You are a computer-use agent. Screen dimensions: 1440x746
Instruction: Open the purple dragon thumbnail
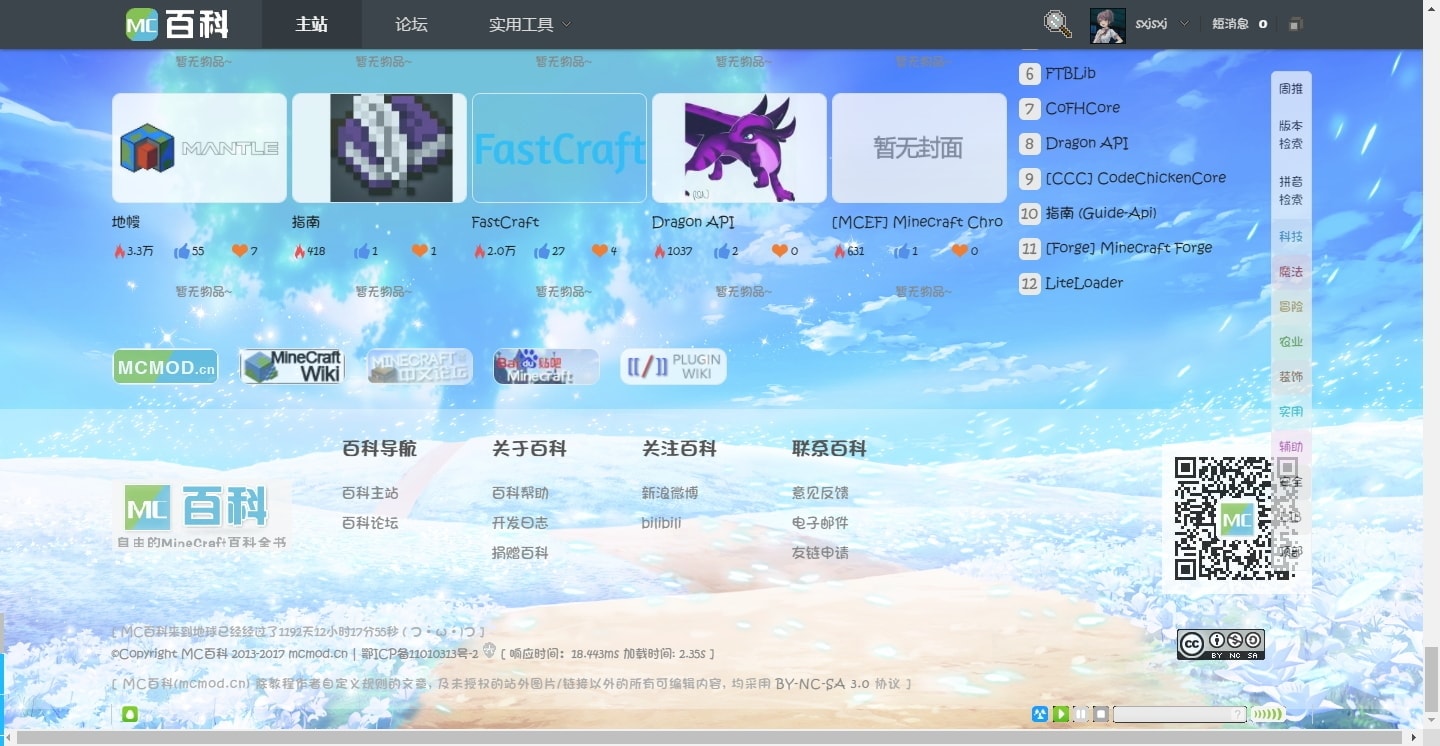coord(739,148)
